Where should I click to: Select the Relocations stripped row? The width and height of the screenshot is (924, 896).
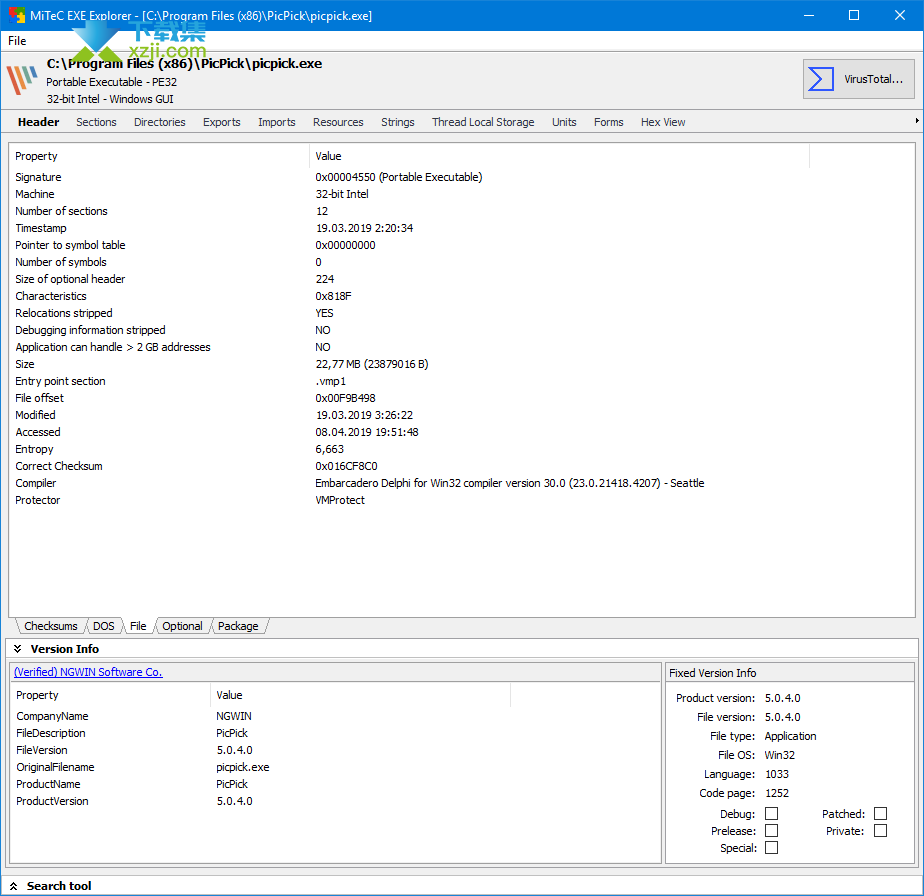461,313
